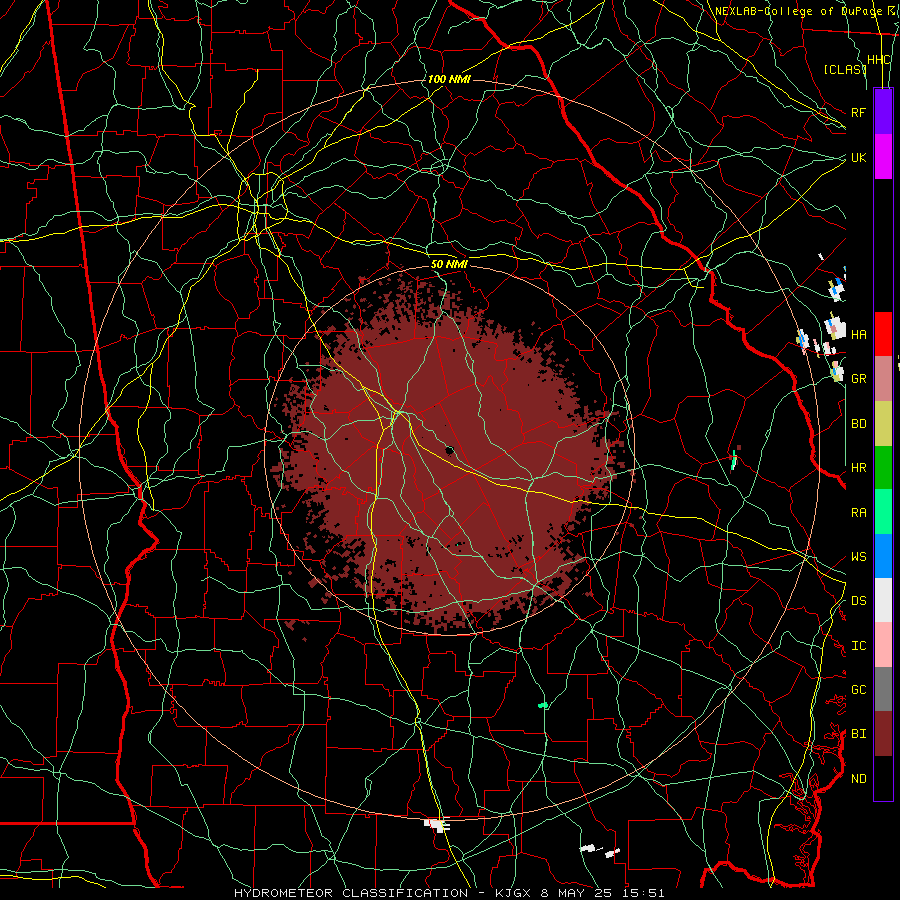
Task: Click the HR legend label
Action: [x=858, y=468]
